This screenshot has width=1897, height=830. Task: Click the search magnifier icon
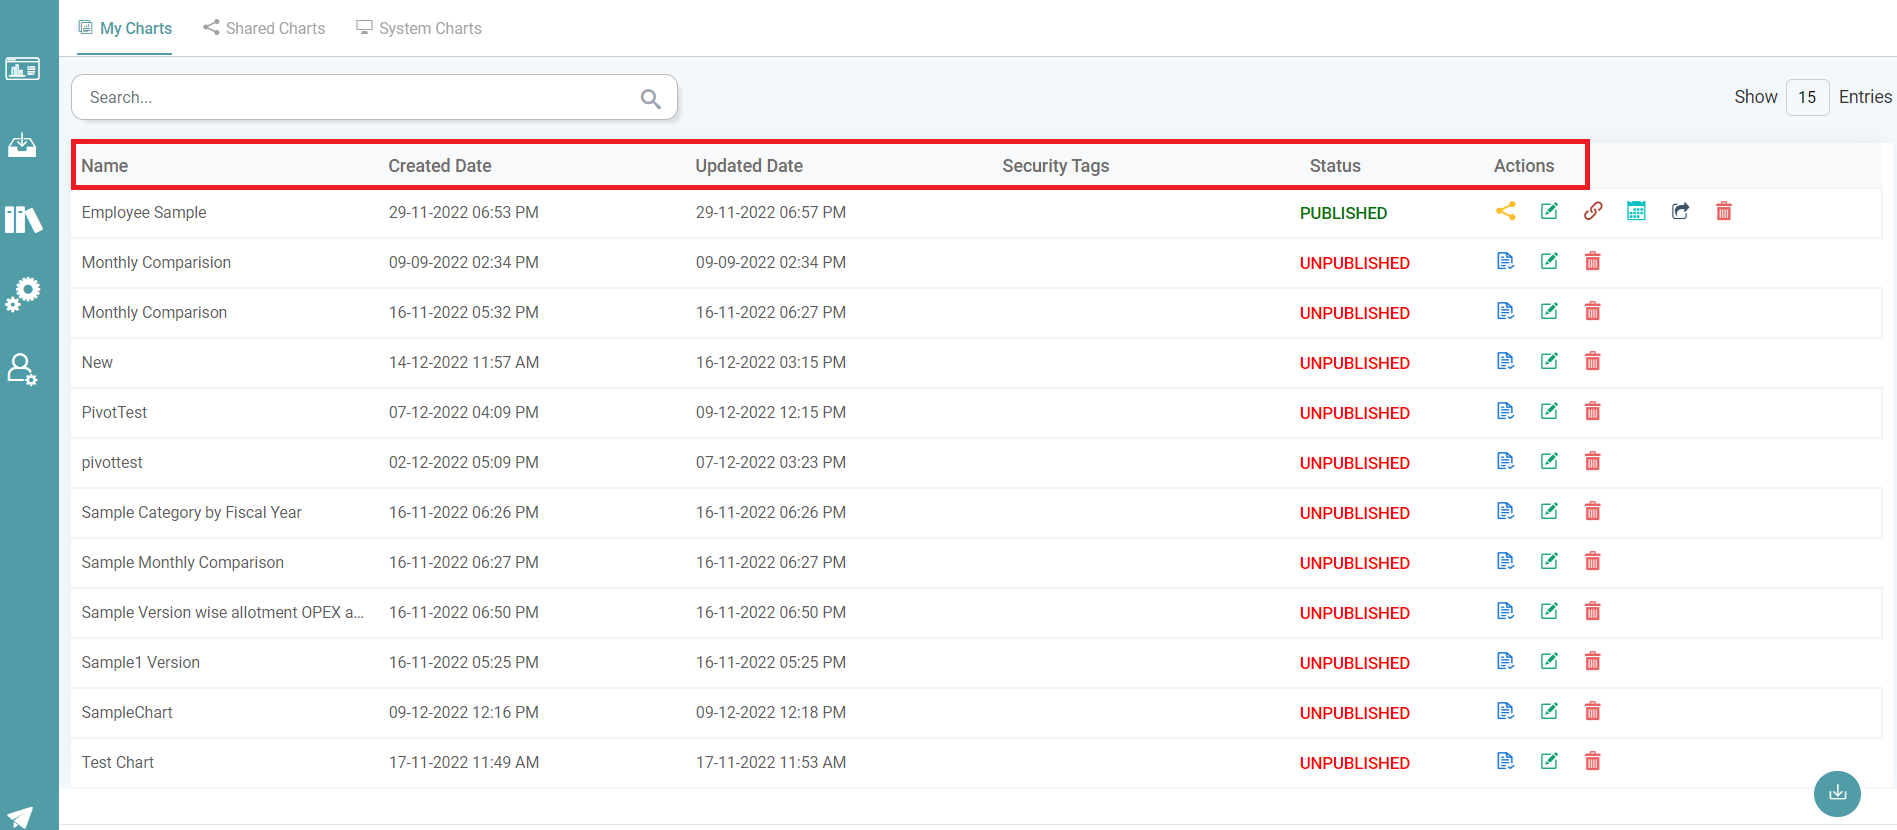[650, 98]
